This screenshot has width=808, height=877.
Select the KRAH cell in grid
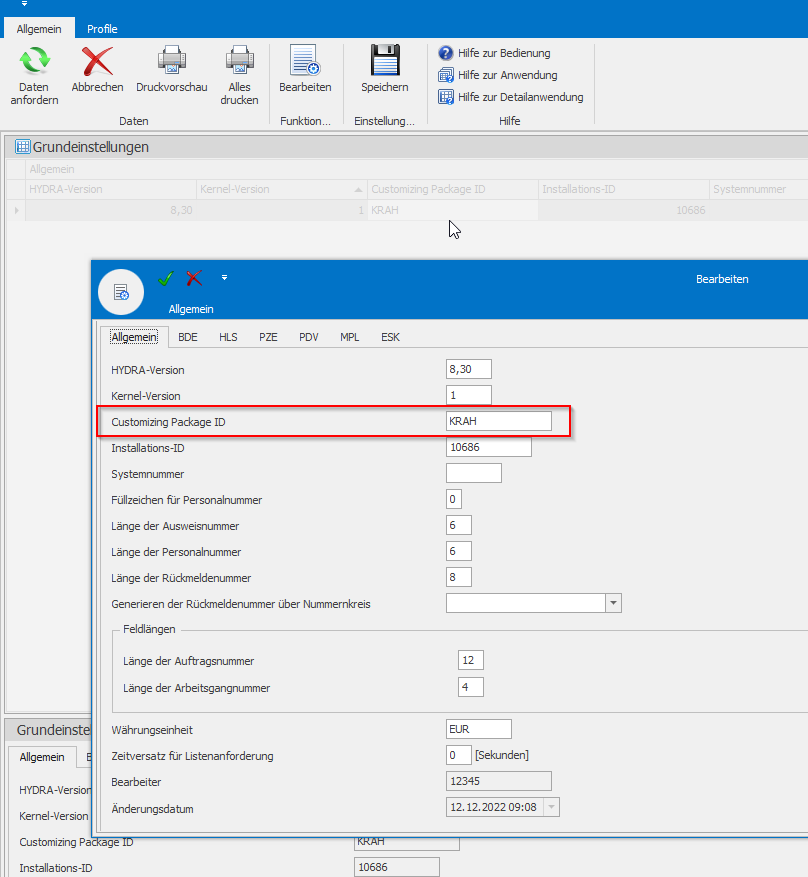[453, 210]
